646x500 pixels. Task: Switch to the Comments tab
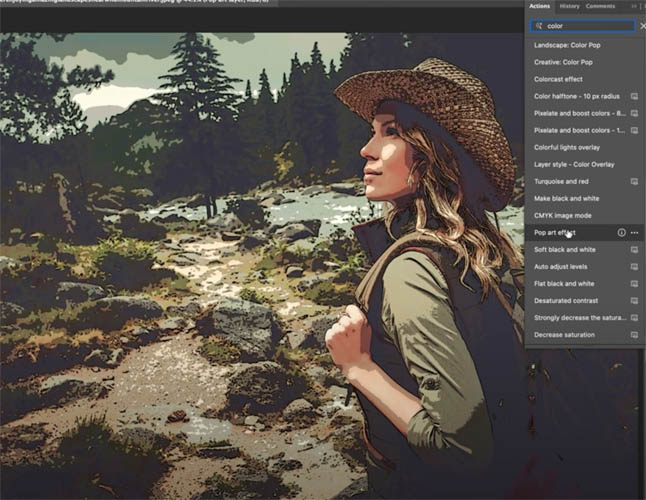(x=600, y=6)
